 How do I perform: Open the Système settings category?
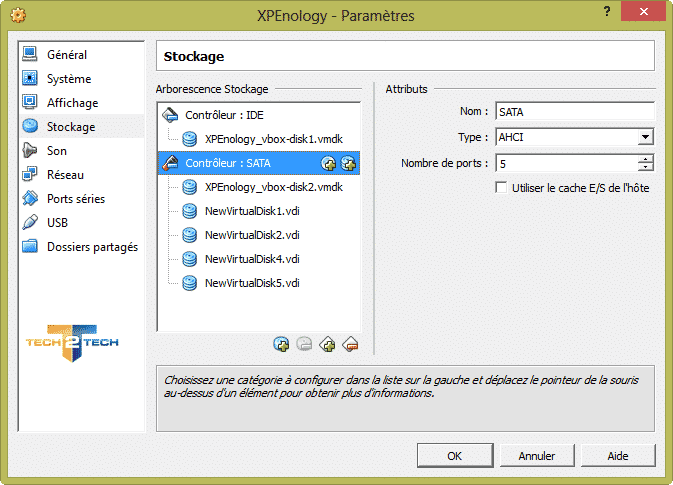tap(82, 79)
